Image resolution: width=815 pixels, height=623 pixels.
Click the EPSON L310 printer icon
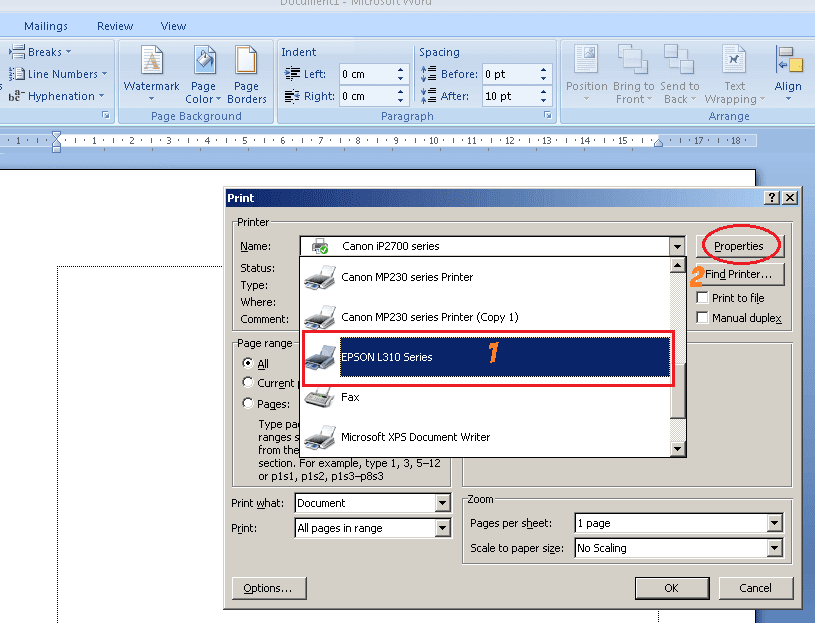coord(321,357)
